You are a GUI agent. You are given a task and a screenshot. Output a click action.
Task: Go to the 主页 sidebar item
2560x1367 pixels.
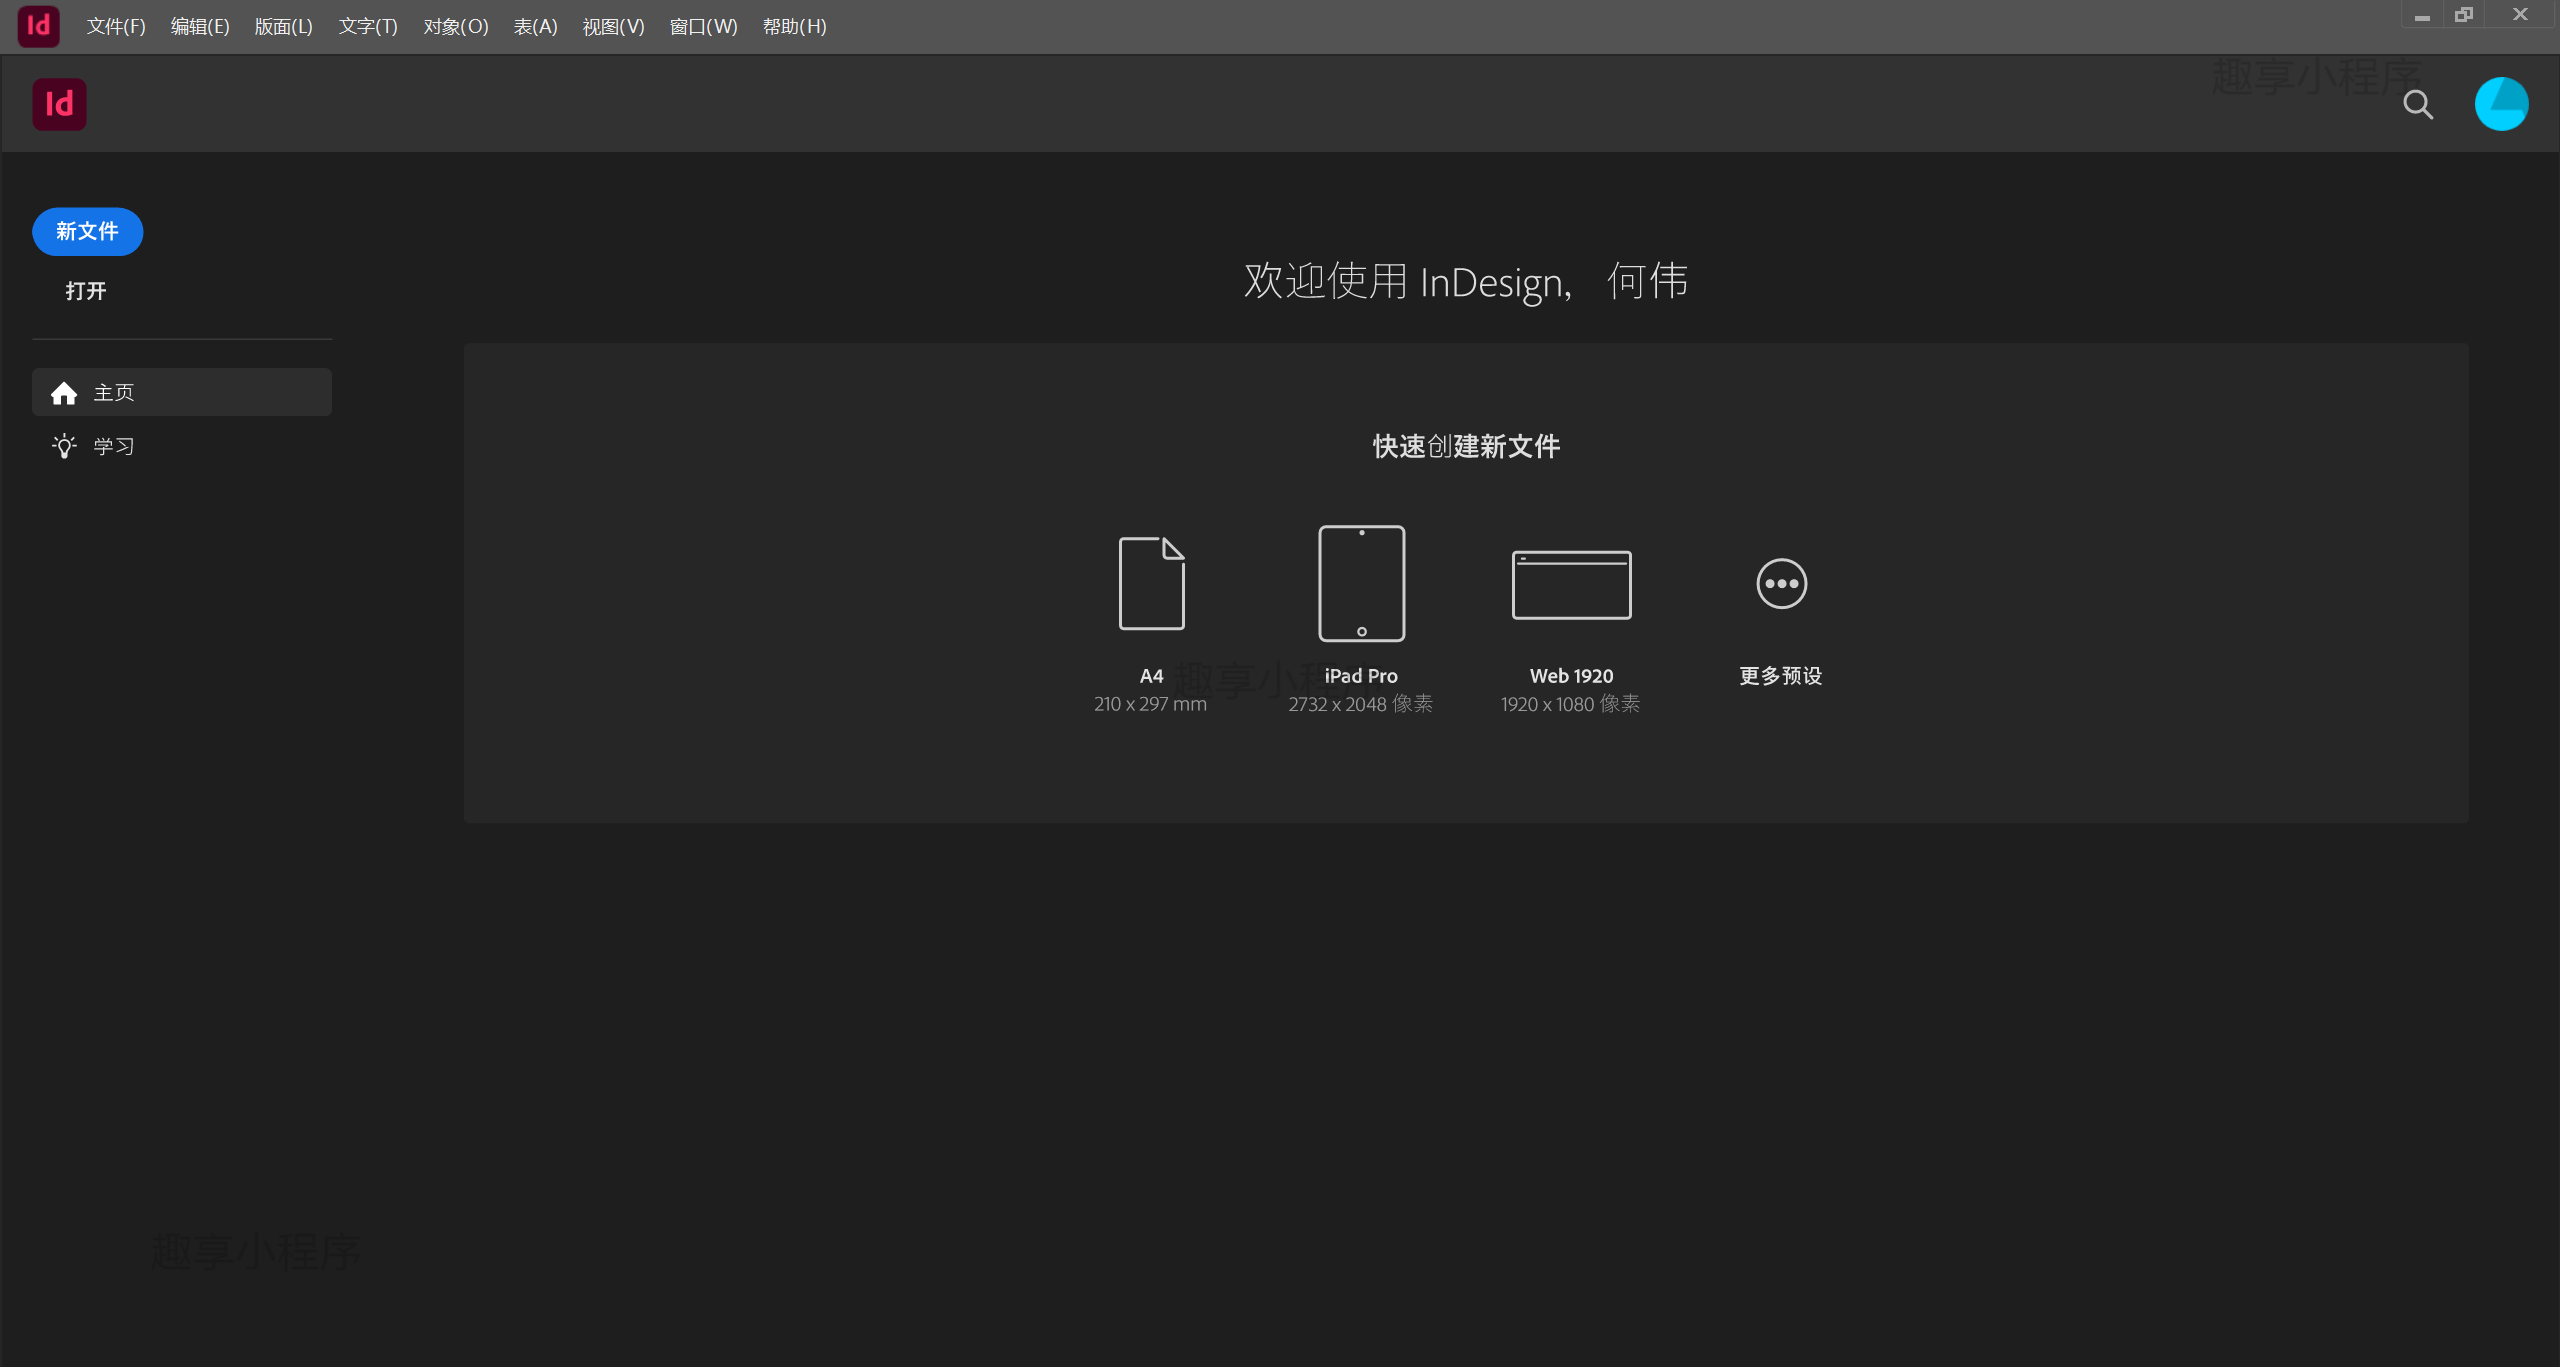(x=182, y=392)
